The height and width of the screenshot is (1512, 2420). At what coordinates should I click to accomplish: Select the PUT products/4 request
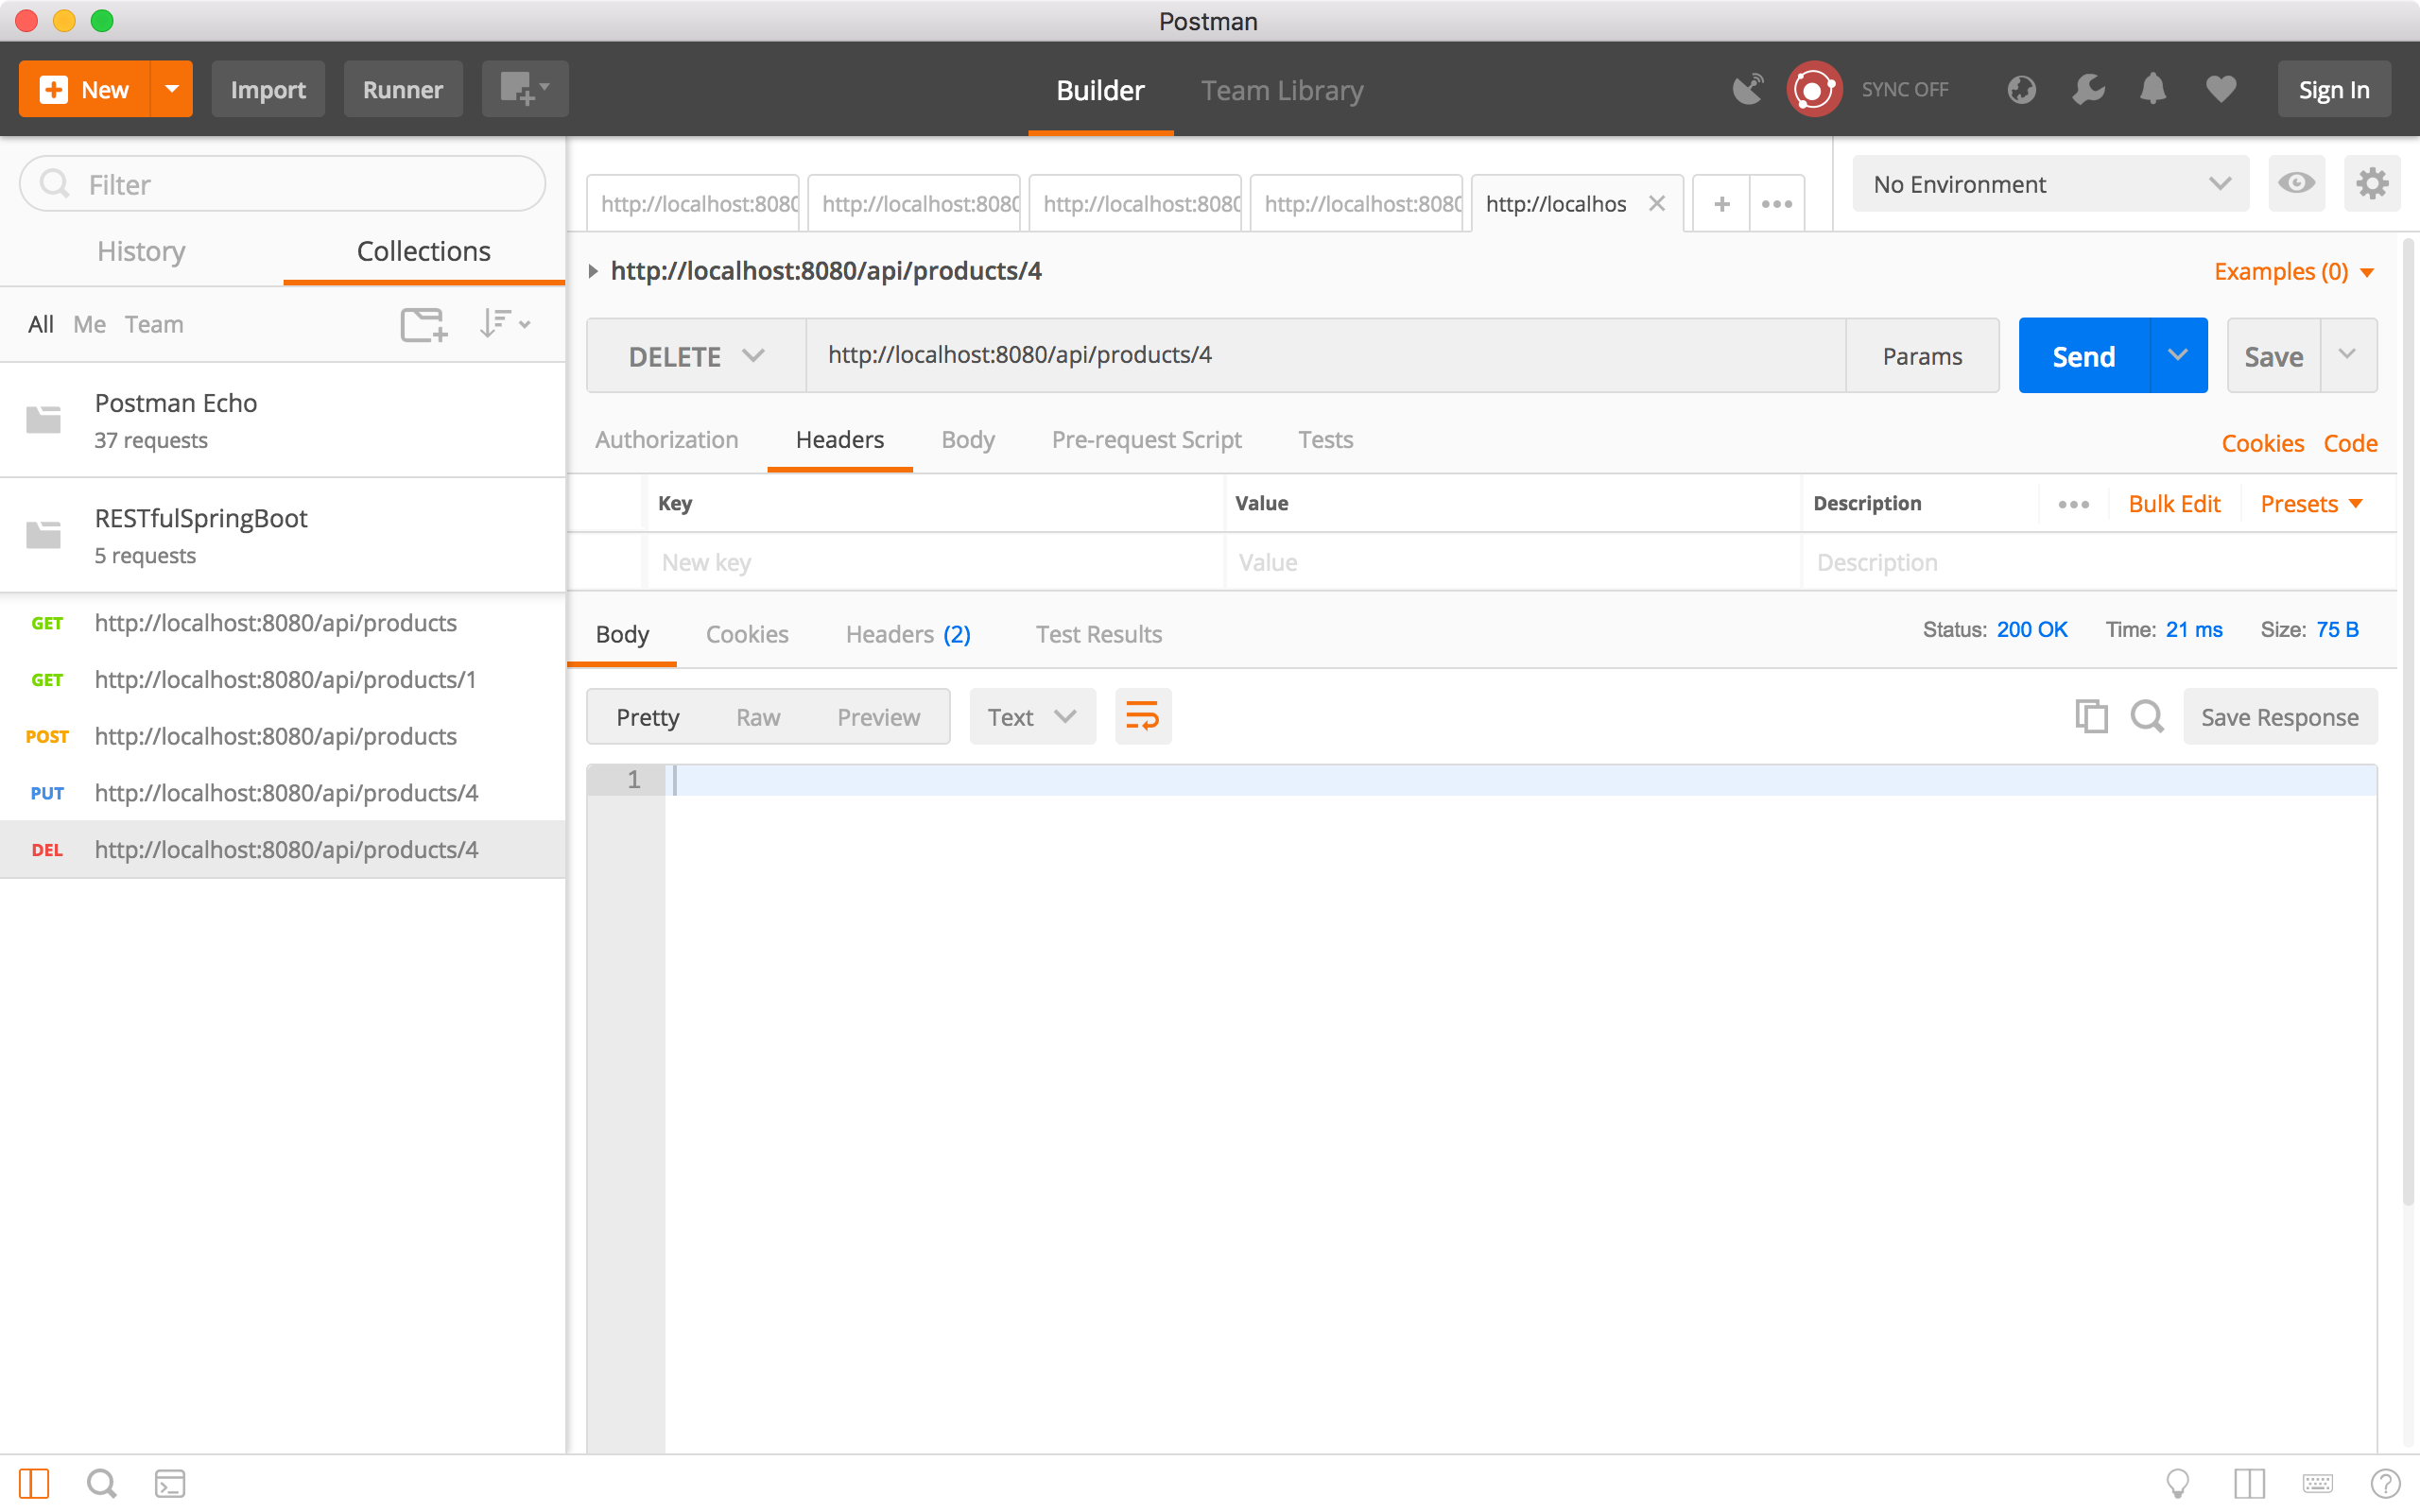283,793
